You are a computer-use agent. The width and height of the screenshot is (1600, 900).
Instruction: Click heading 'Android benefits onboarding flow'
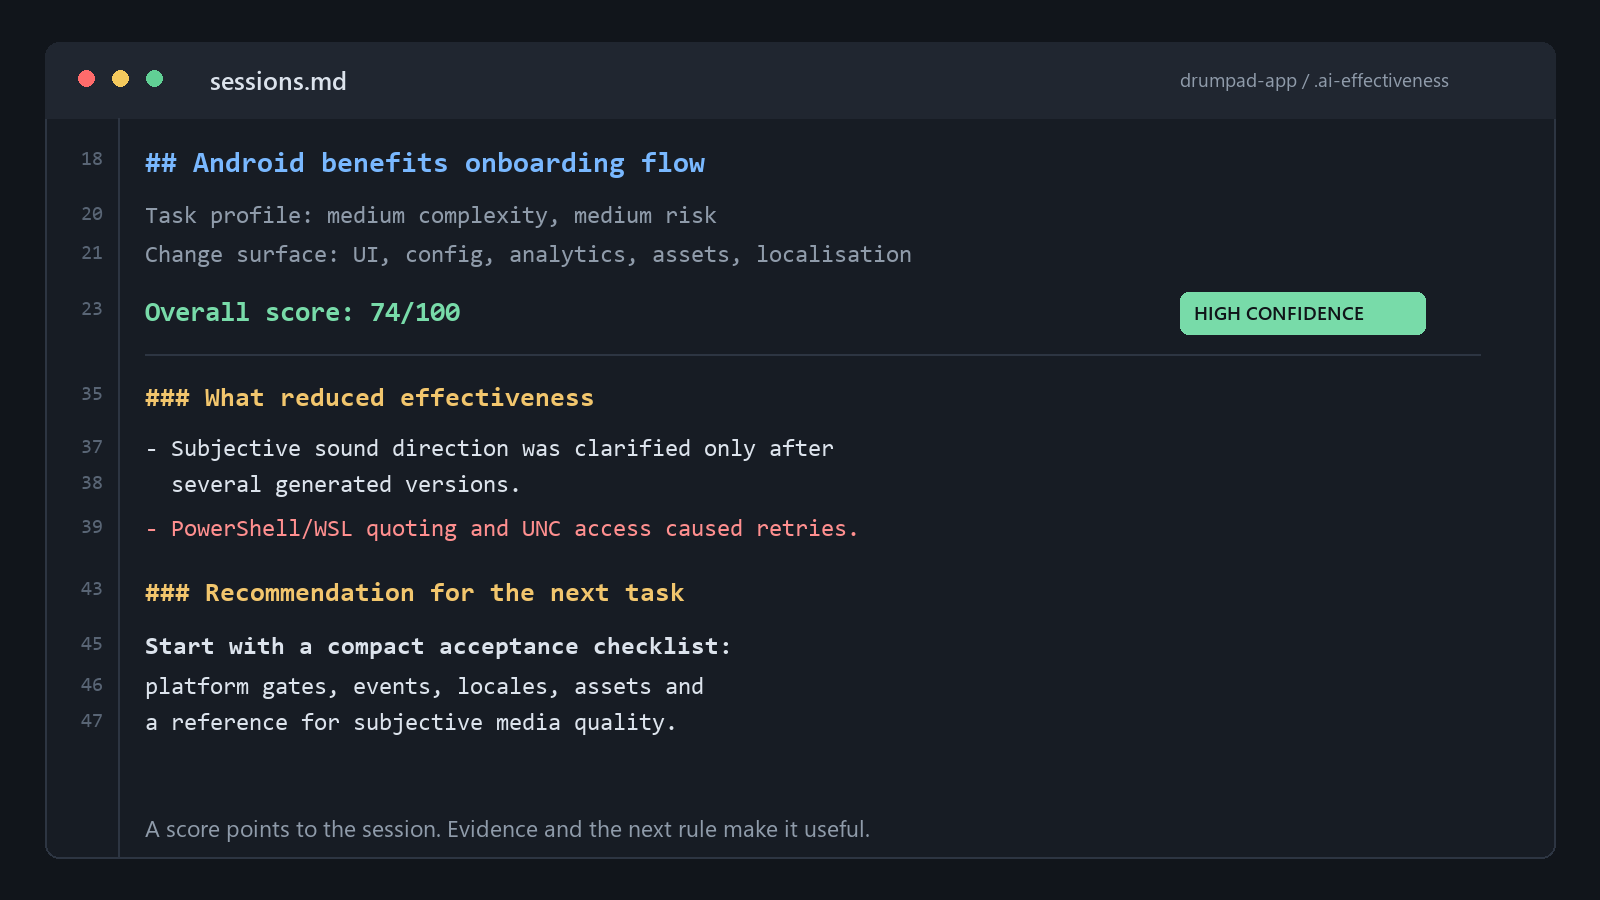coord(425,163)
